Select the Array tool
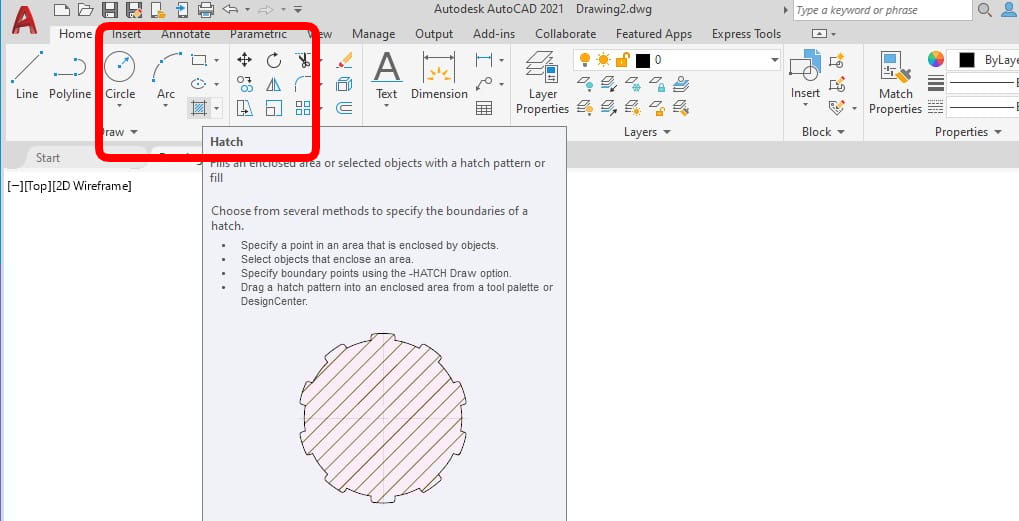 coord(302,108)
